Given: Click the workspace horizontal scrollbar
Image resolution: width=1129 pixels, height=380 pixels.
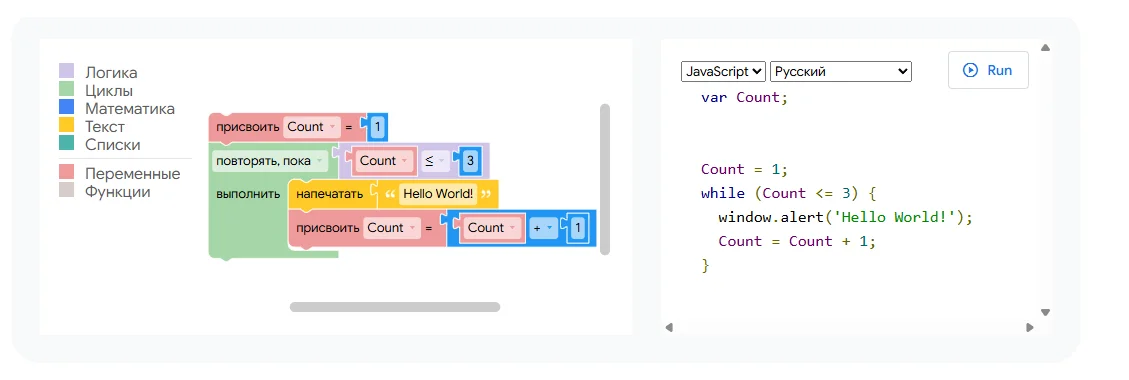Looking at the screenshot, I should (x=395, y=307).
